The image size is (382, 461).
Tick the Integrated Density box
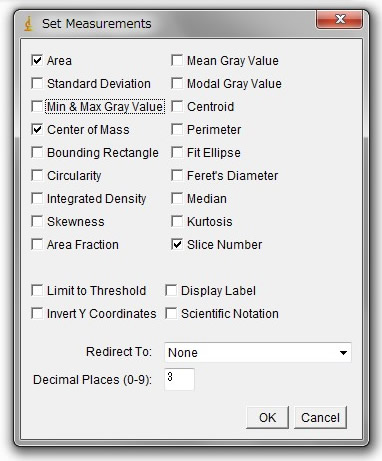(37, 198)
